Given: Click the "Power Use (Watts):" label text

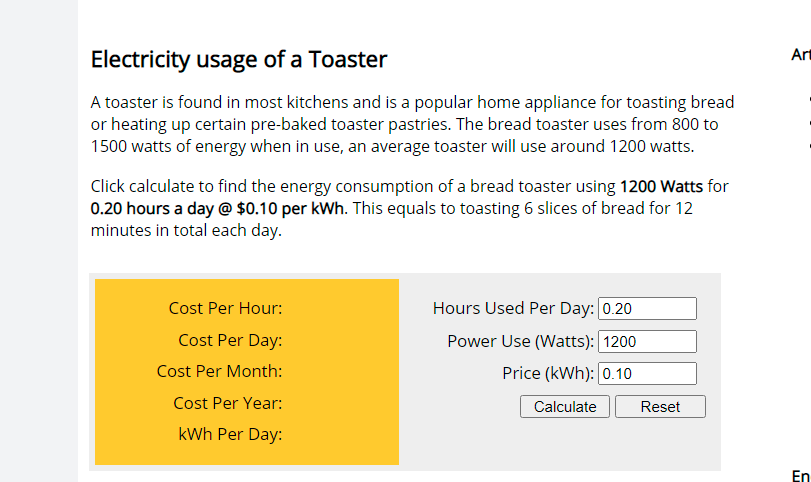Looking at the screenshot, I should (520, 341).
